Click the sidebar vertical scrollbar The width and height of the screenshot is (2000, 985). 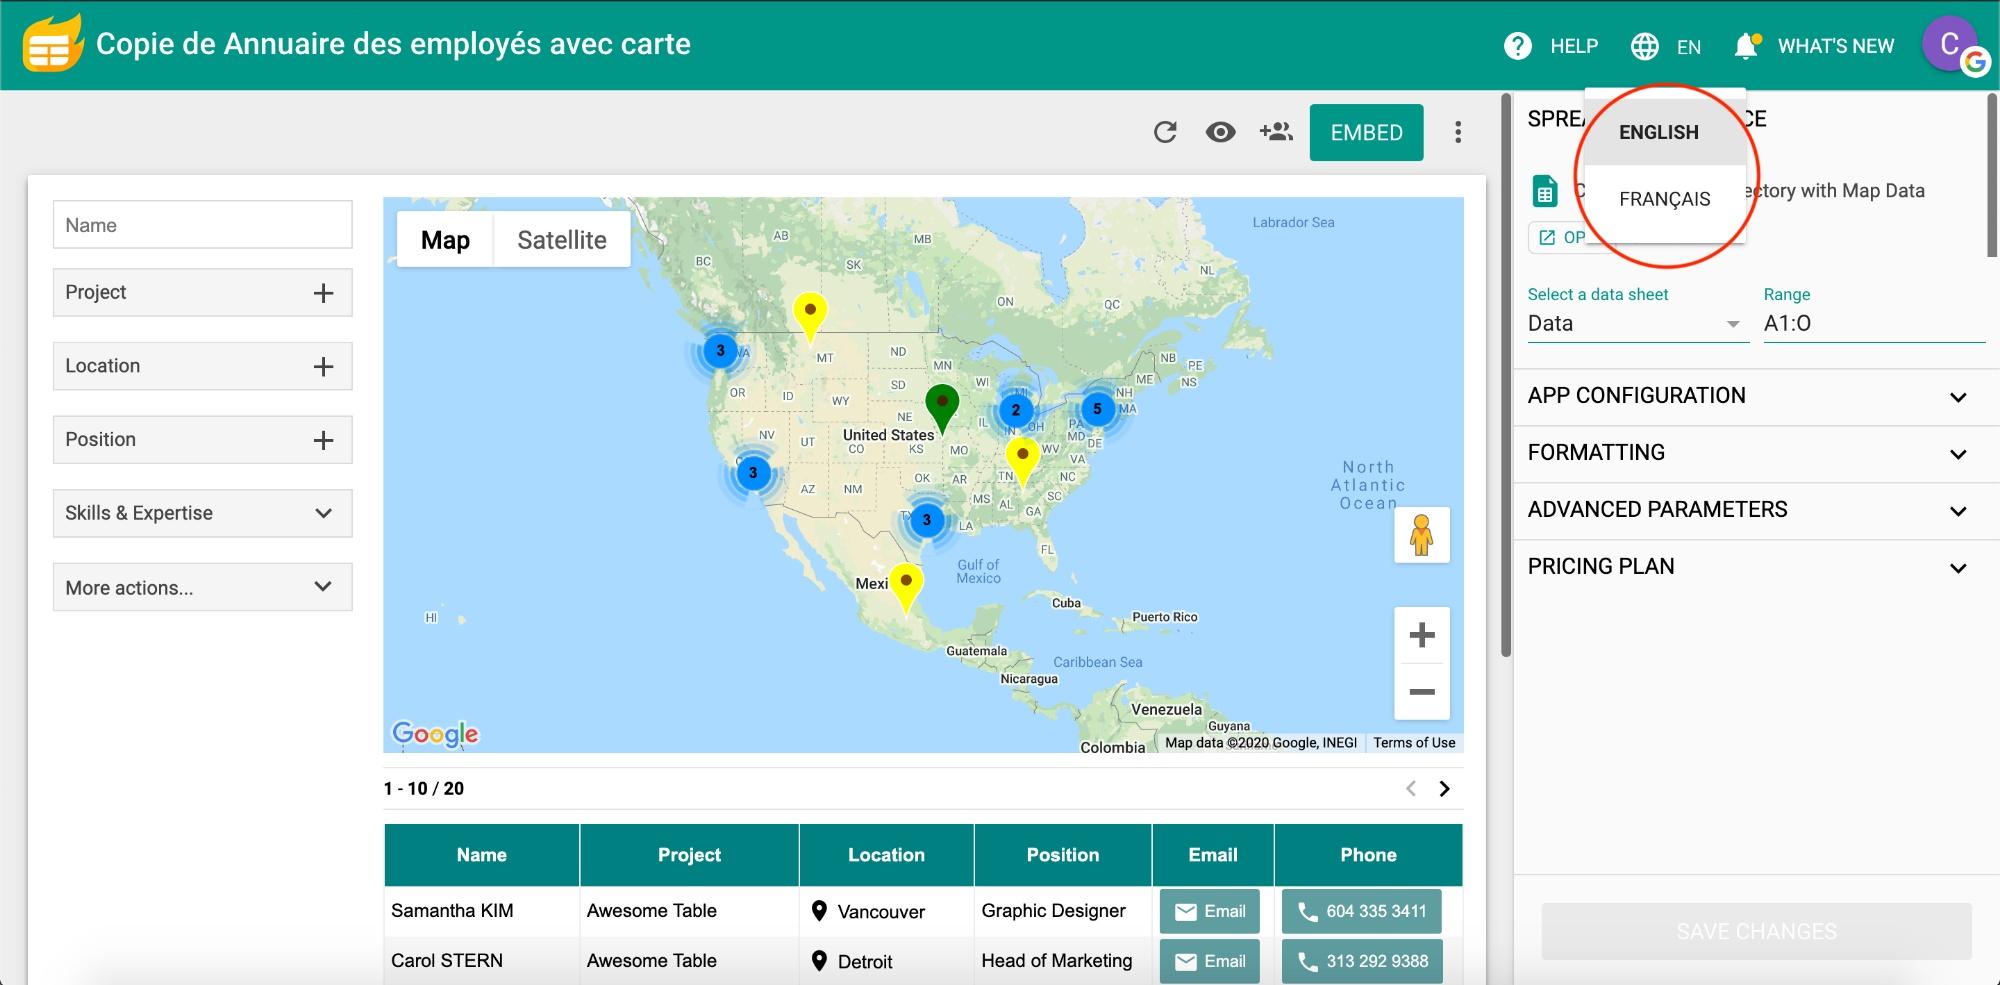pyautogui.click(x=1991, y=175)
